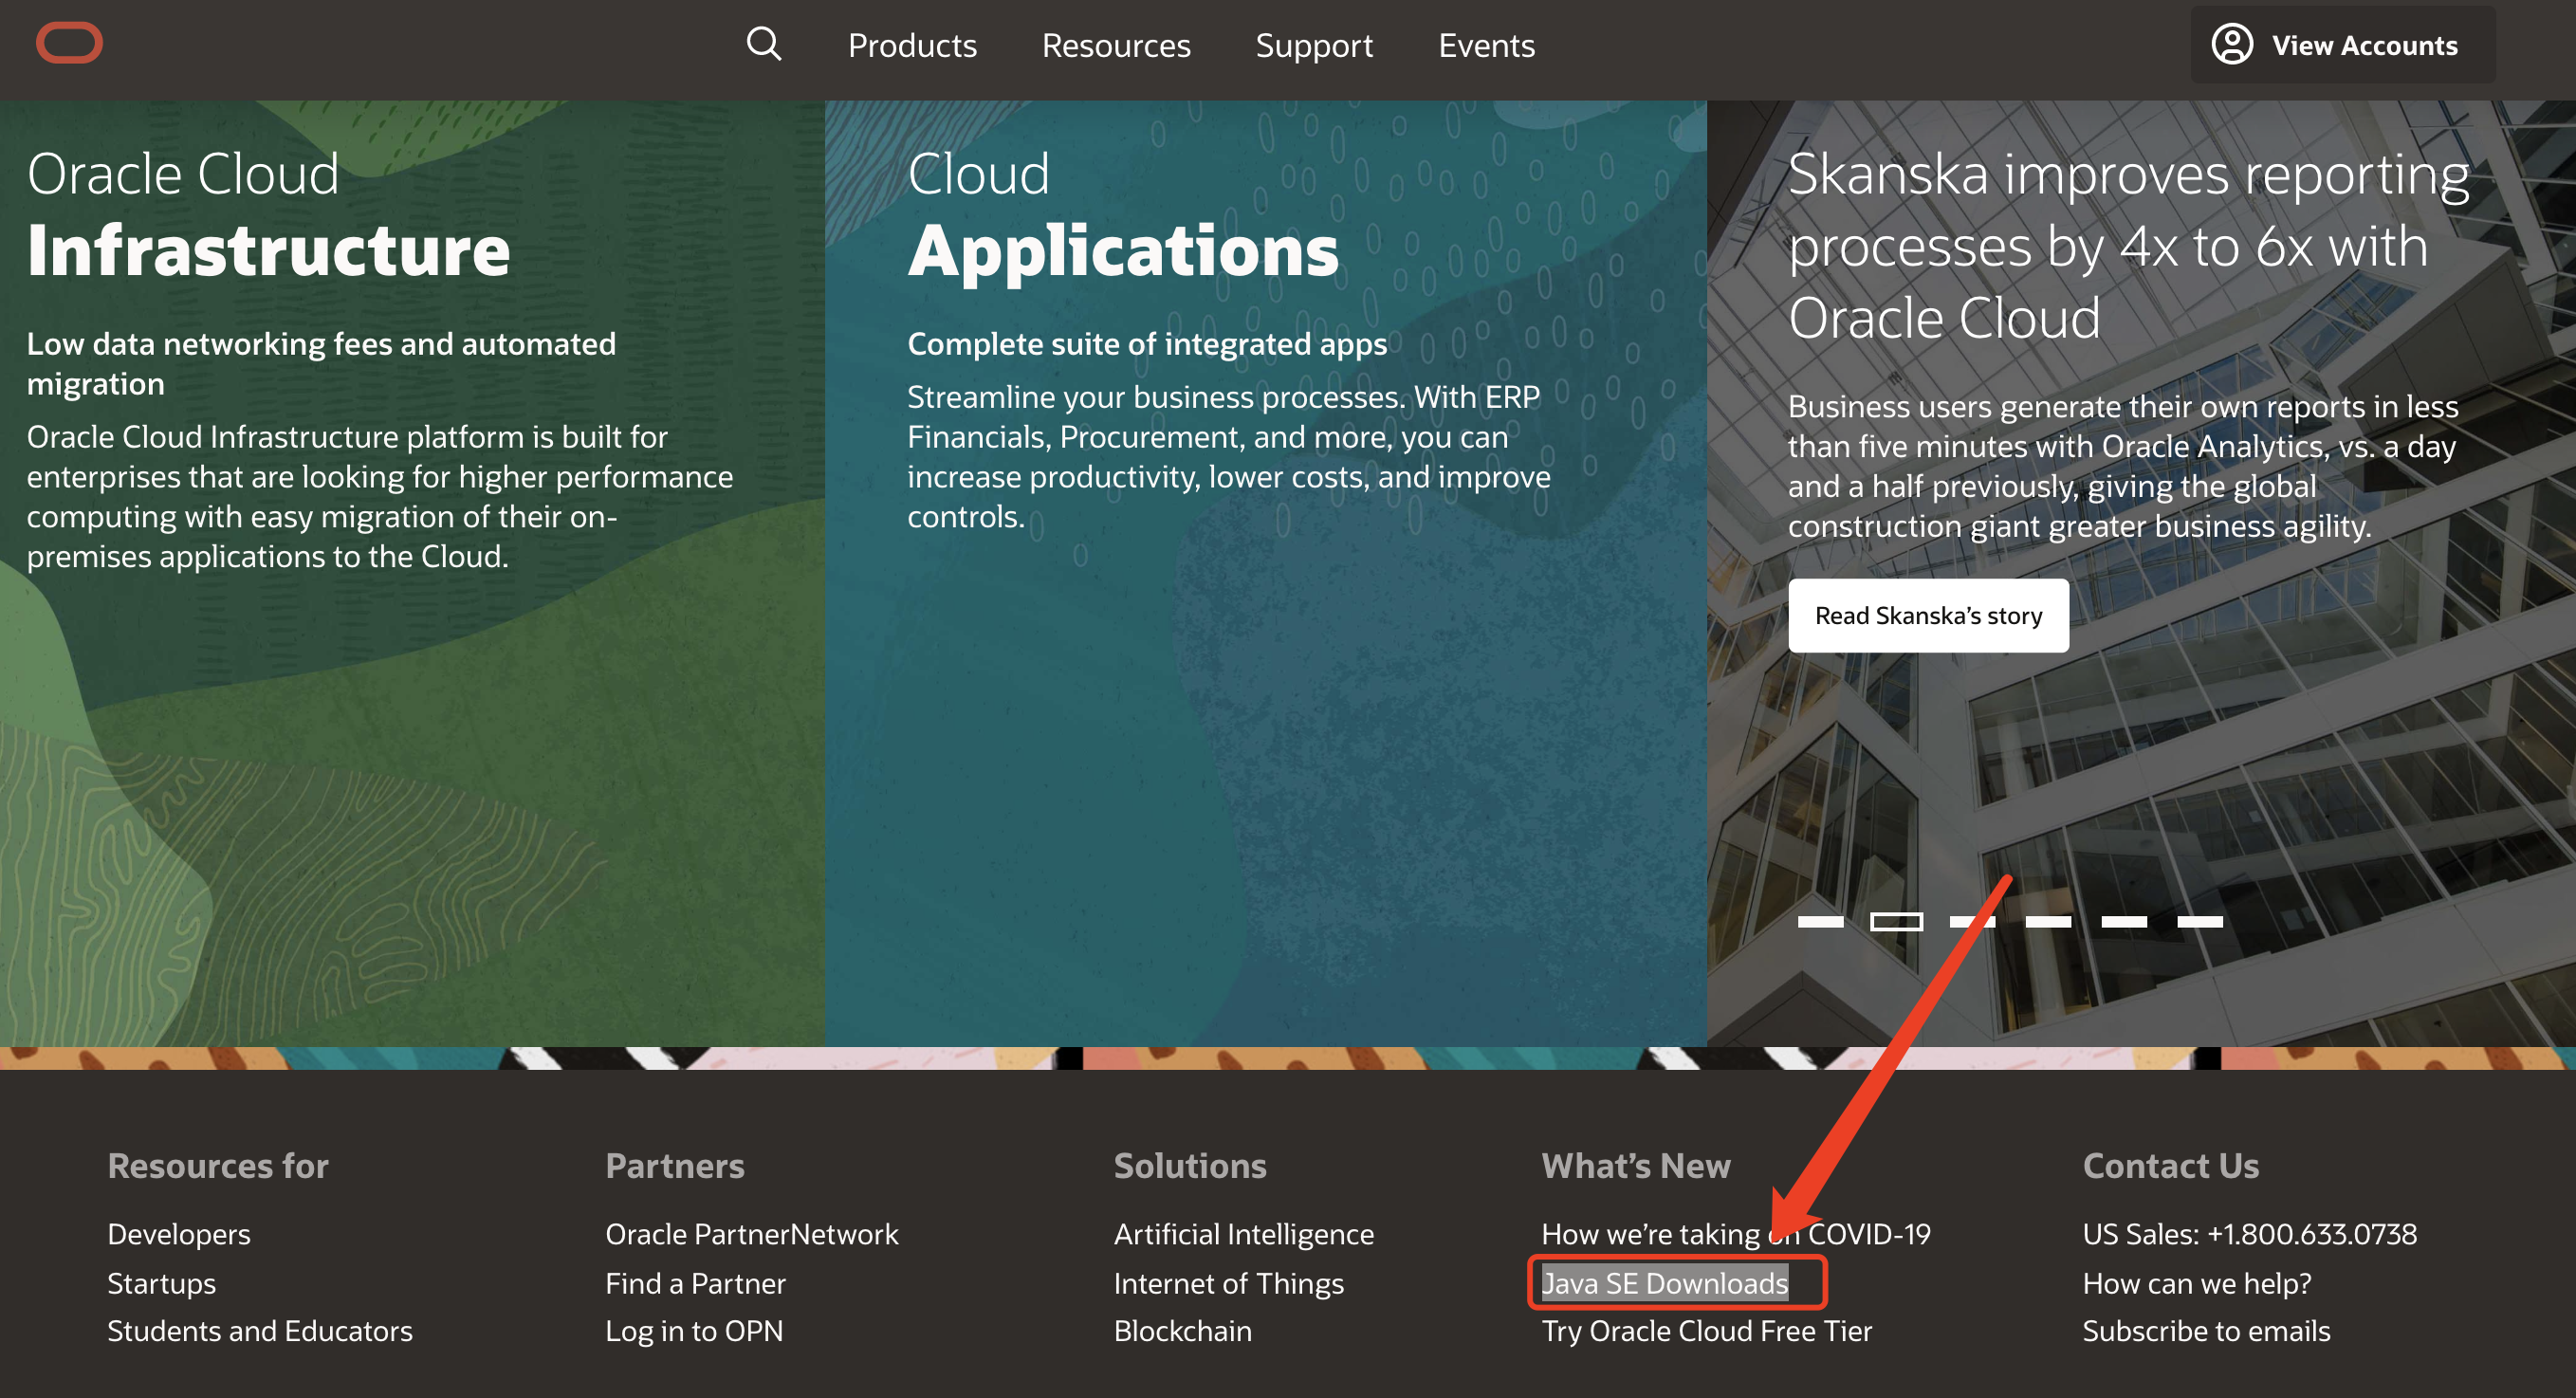
Task: Select second outlined carousel slide indicator
Action: click(1896, 921)
